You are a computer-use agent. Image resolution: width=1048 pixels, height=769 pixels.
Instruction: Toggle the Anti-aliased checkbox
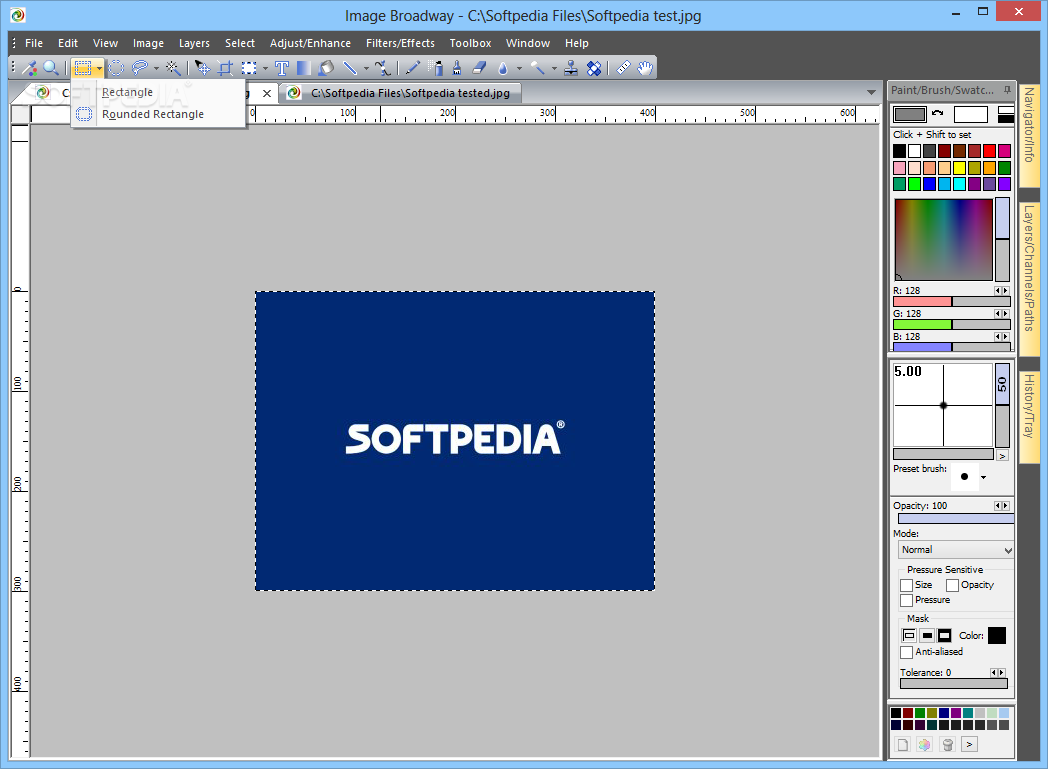906,652
